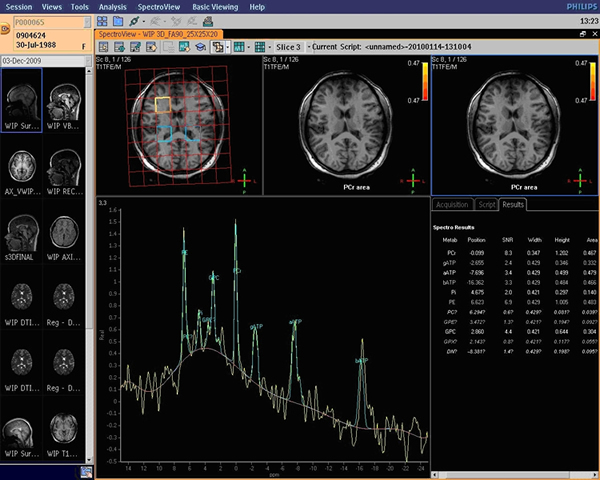Click the highlighted voxel layout toolbar icon
The width and height of the screenshot is (600, 480).
(217, 47)
